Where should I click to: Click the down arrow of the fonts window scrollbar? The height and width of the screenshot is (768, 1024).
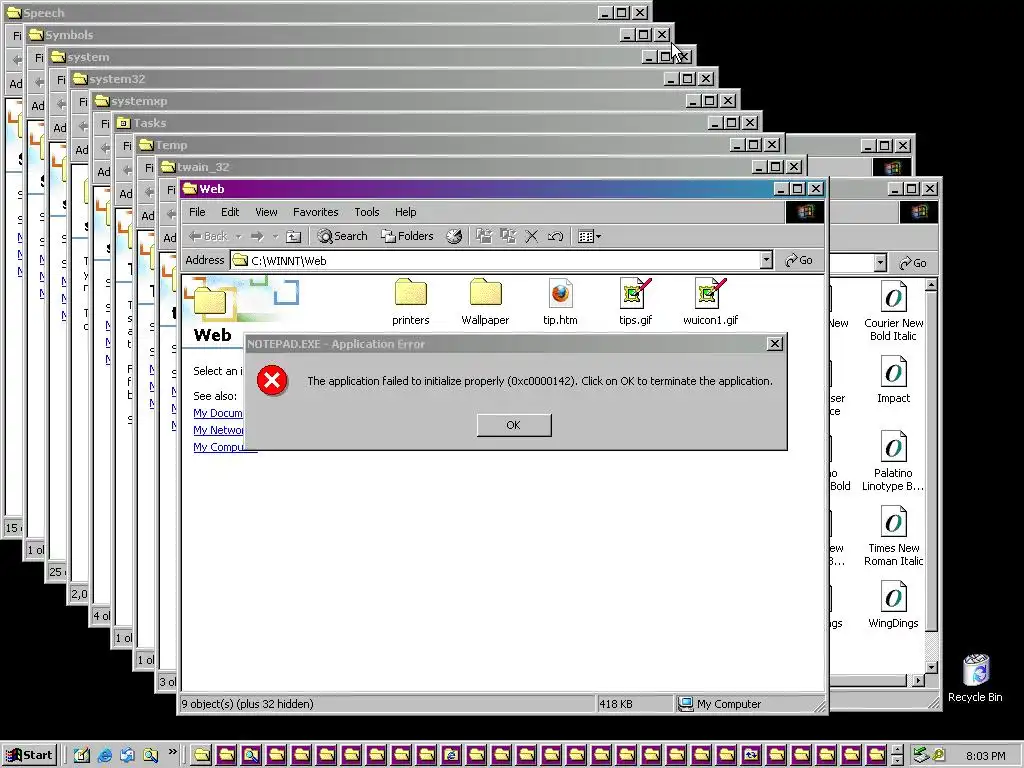coord(932,667)
